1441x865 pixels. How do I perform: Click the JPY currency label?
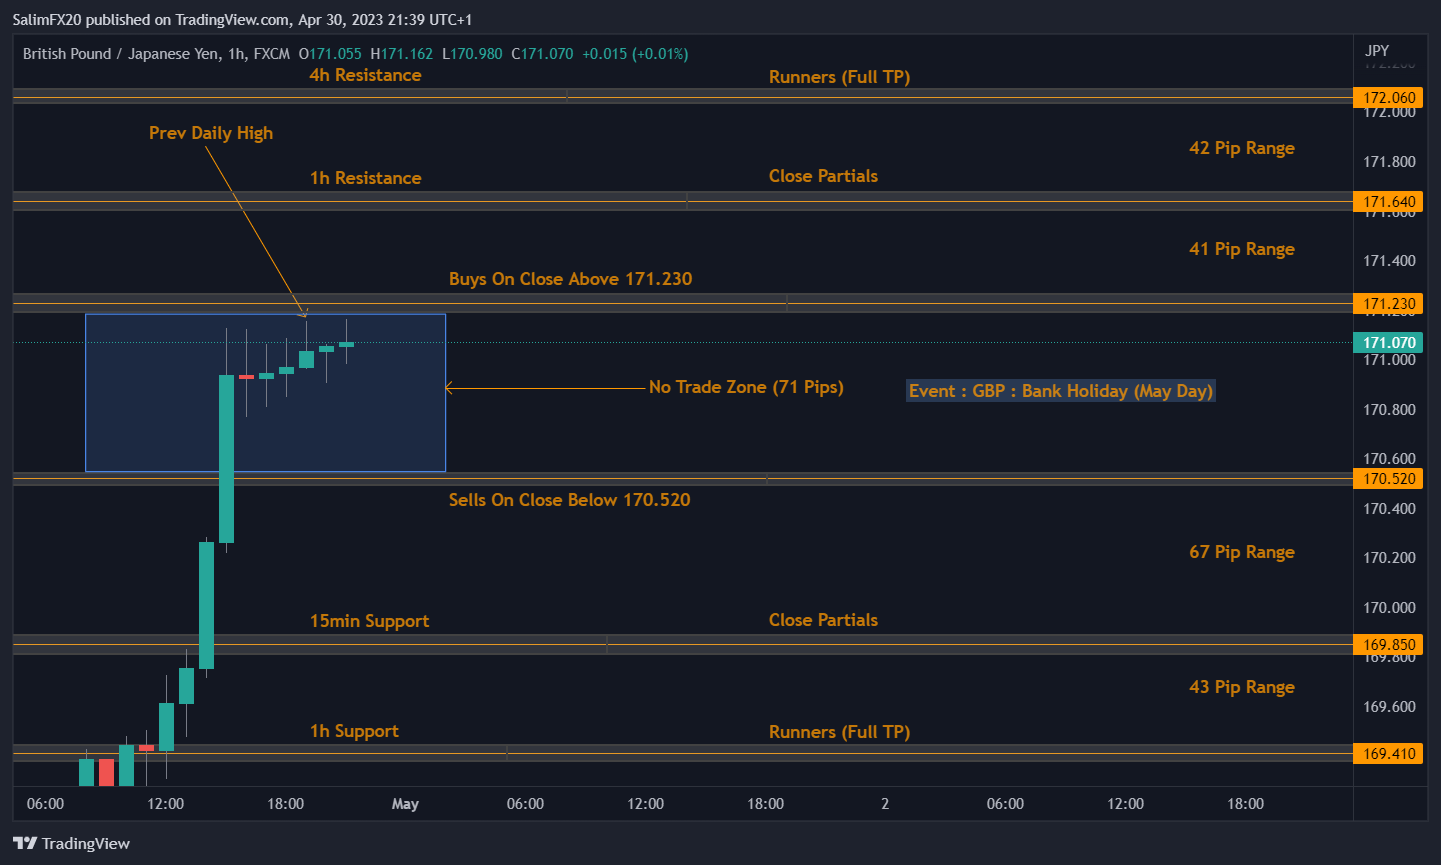click(x=1376, y=51)
